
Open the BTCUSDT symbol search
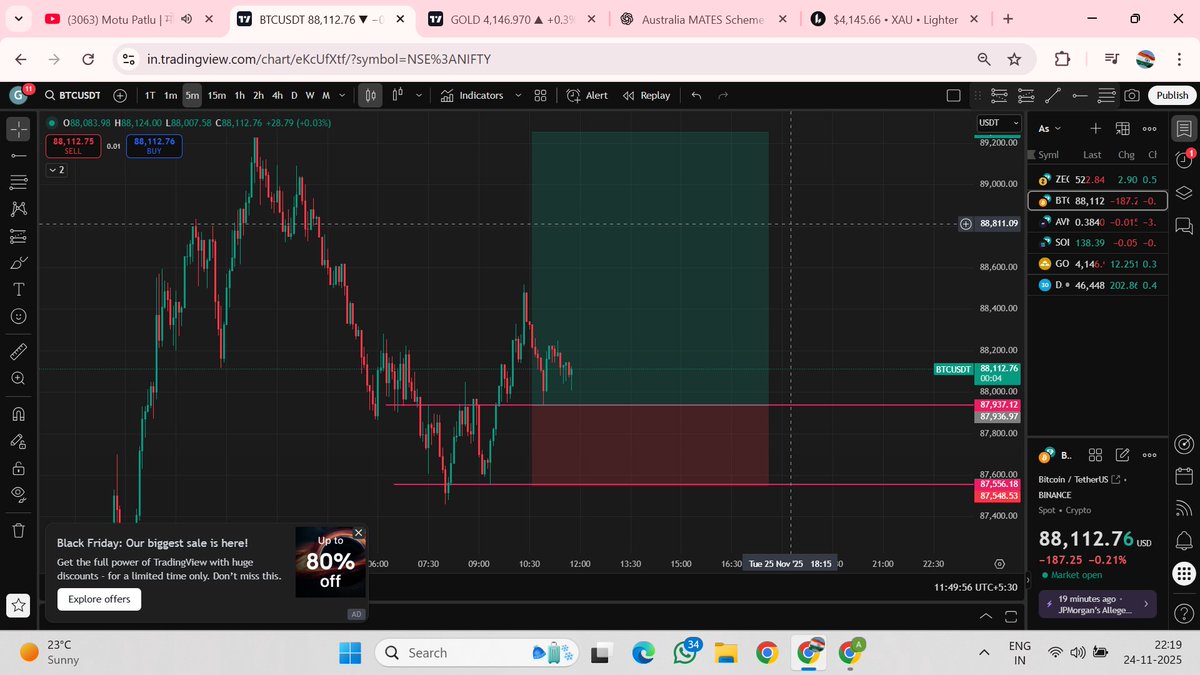tap(70, 95)
